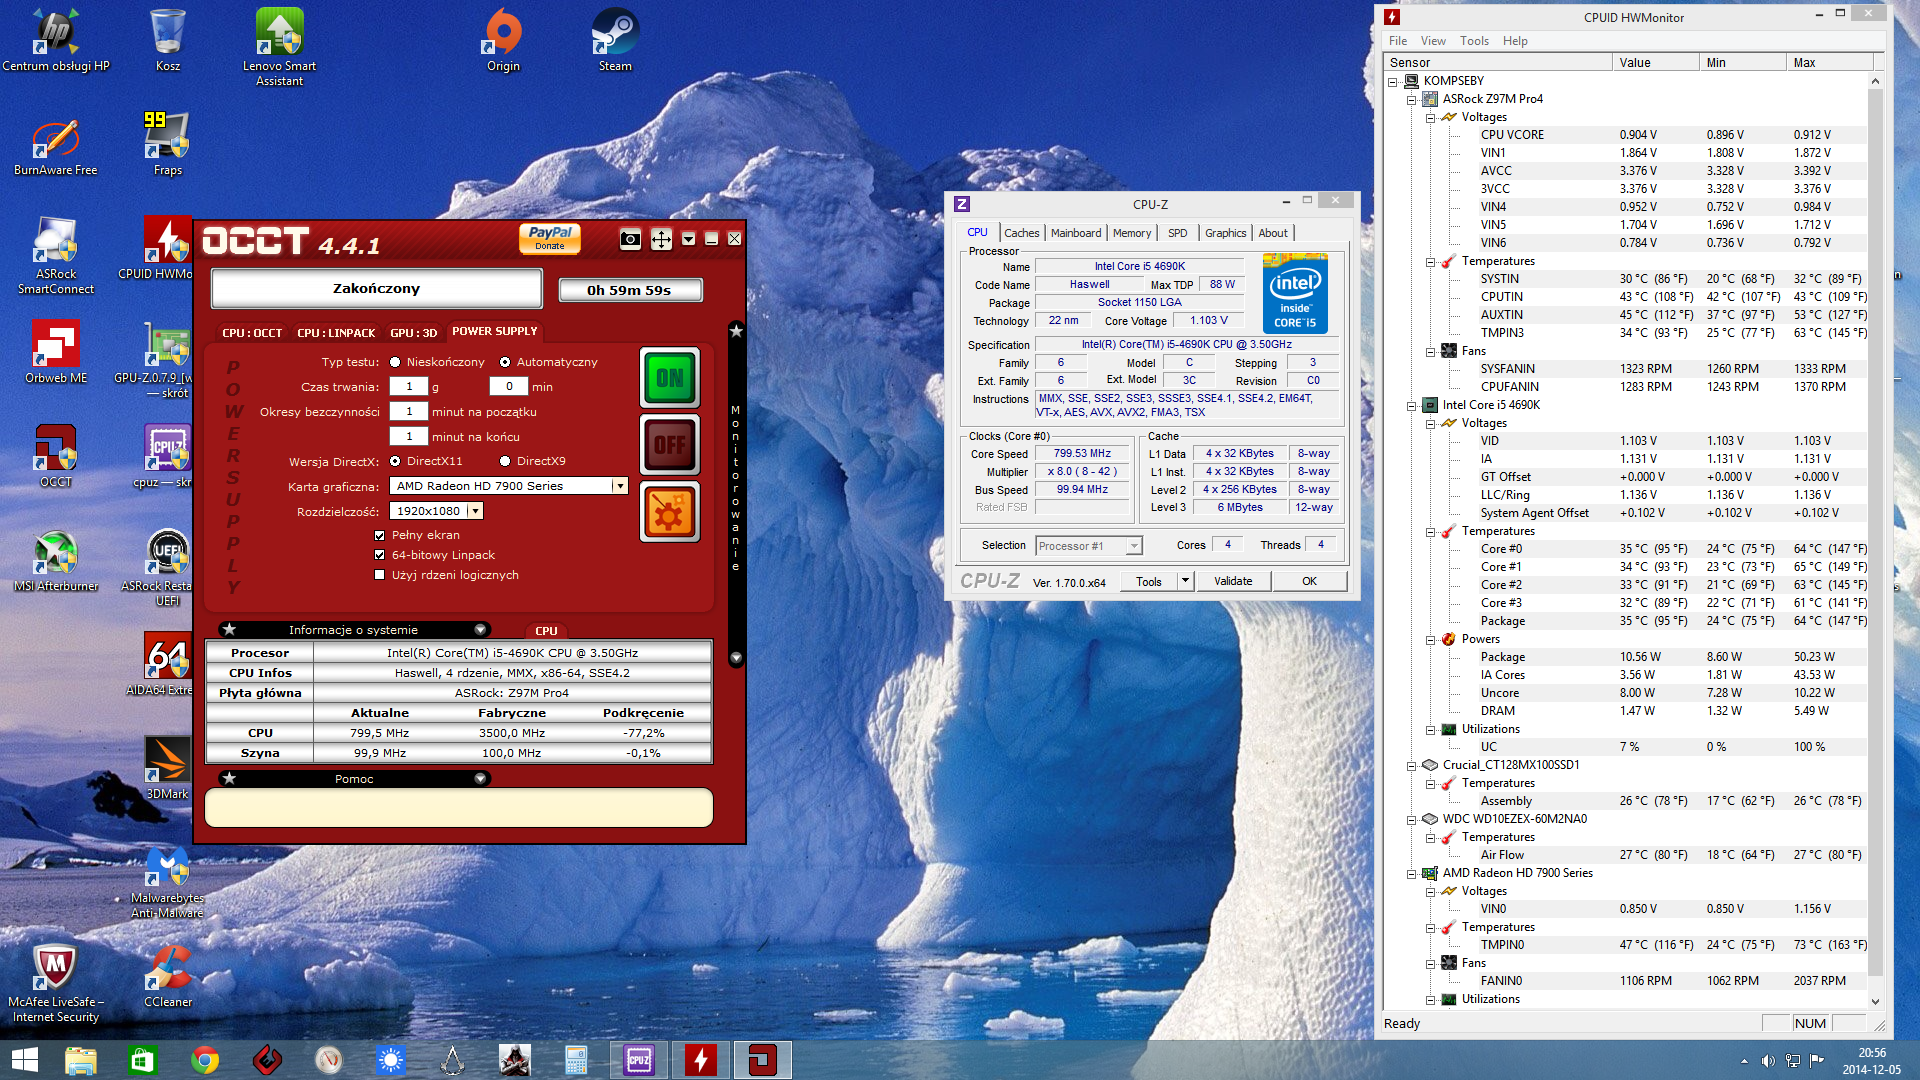Image resolution: width=1920 pixels, height=1080 pixels.
Task: Uncheck the Pełny ekran checkbox
Action: (x=379, y=535)
